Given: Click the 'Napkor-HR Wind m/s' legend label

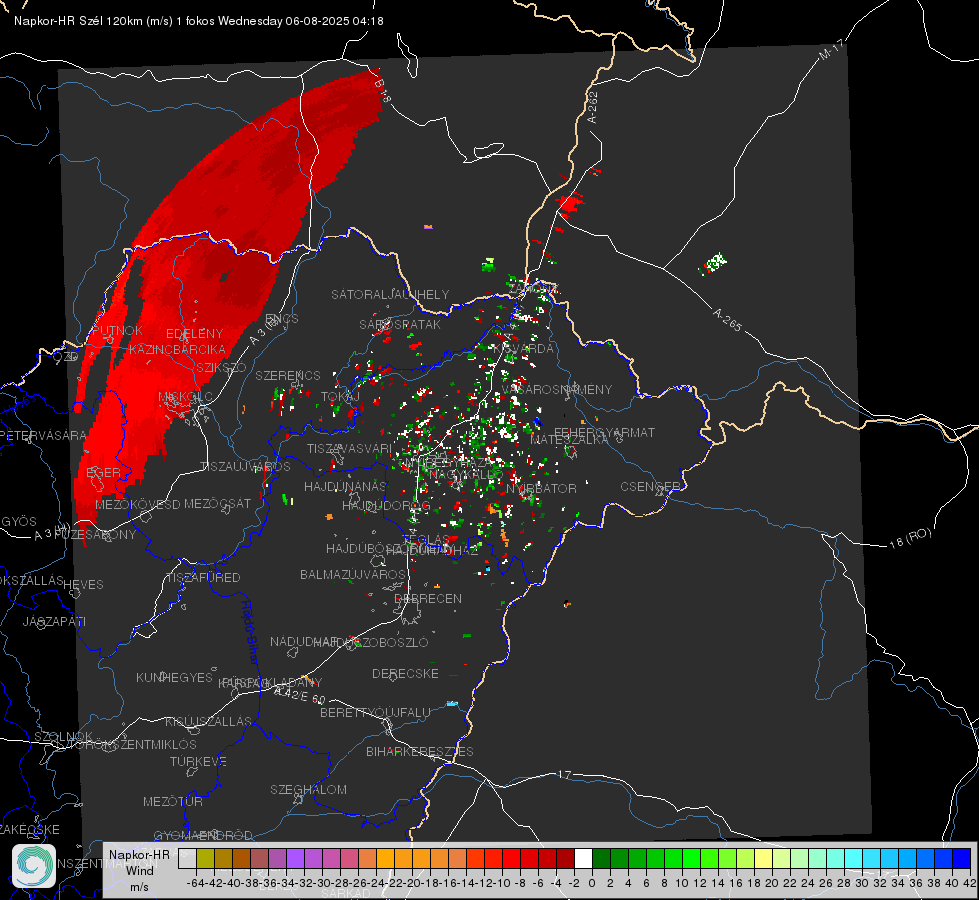Looking at the screenshot, I should tap(139, 871).
